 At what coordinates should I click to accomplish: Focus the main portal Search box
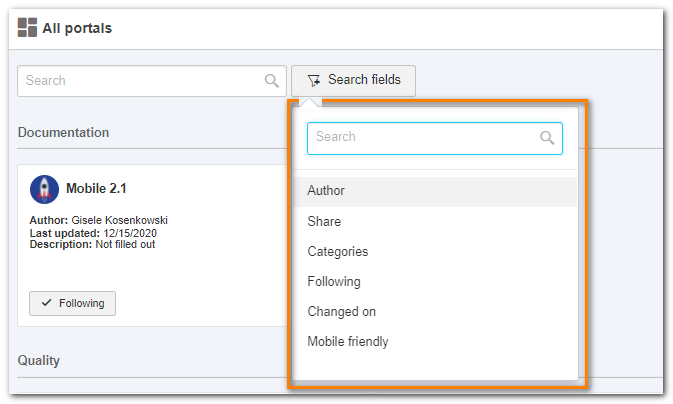(x=152, y=81)
